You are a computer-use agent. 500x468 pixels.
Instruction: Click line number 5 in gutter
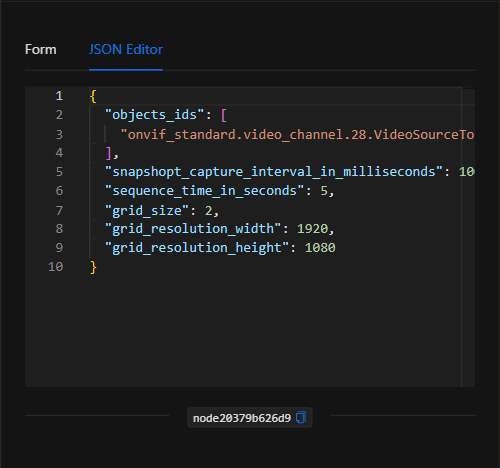pos(59,172)
